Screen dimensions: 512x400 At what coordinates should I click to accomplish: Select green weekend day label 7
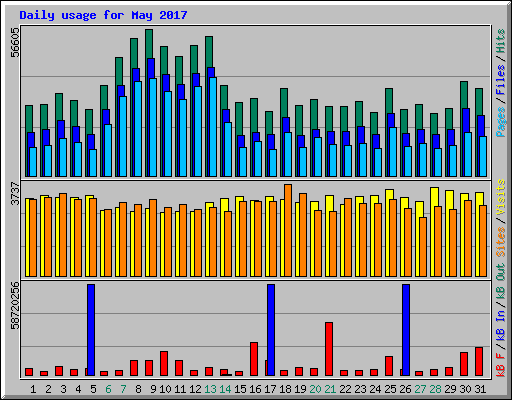tap(123, 389)
